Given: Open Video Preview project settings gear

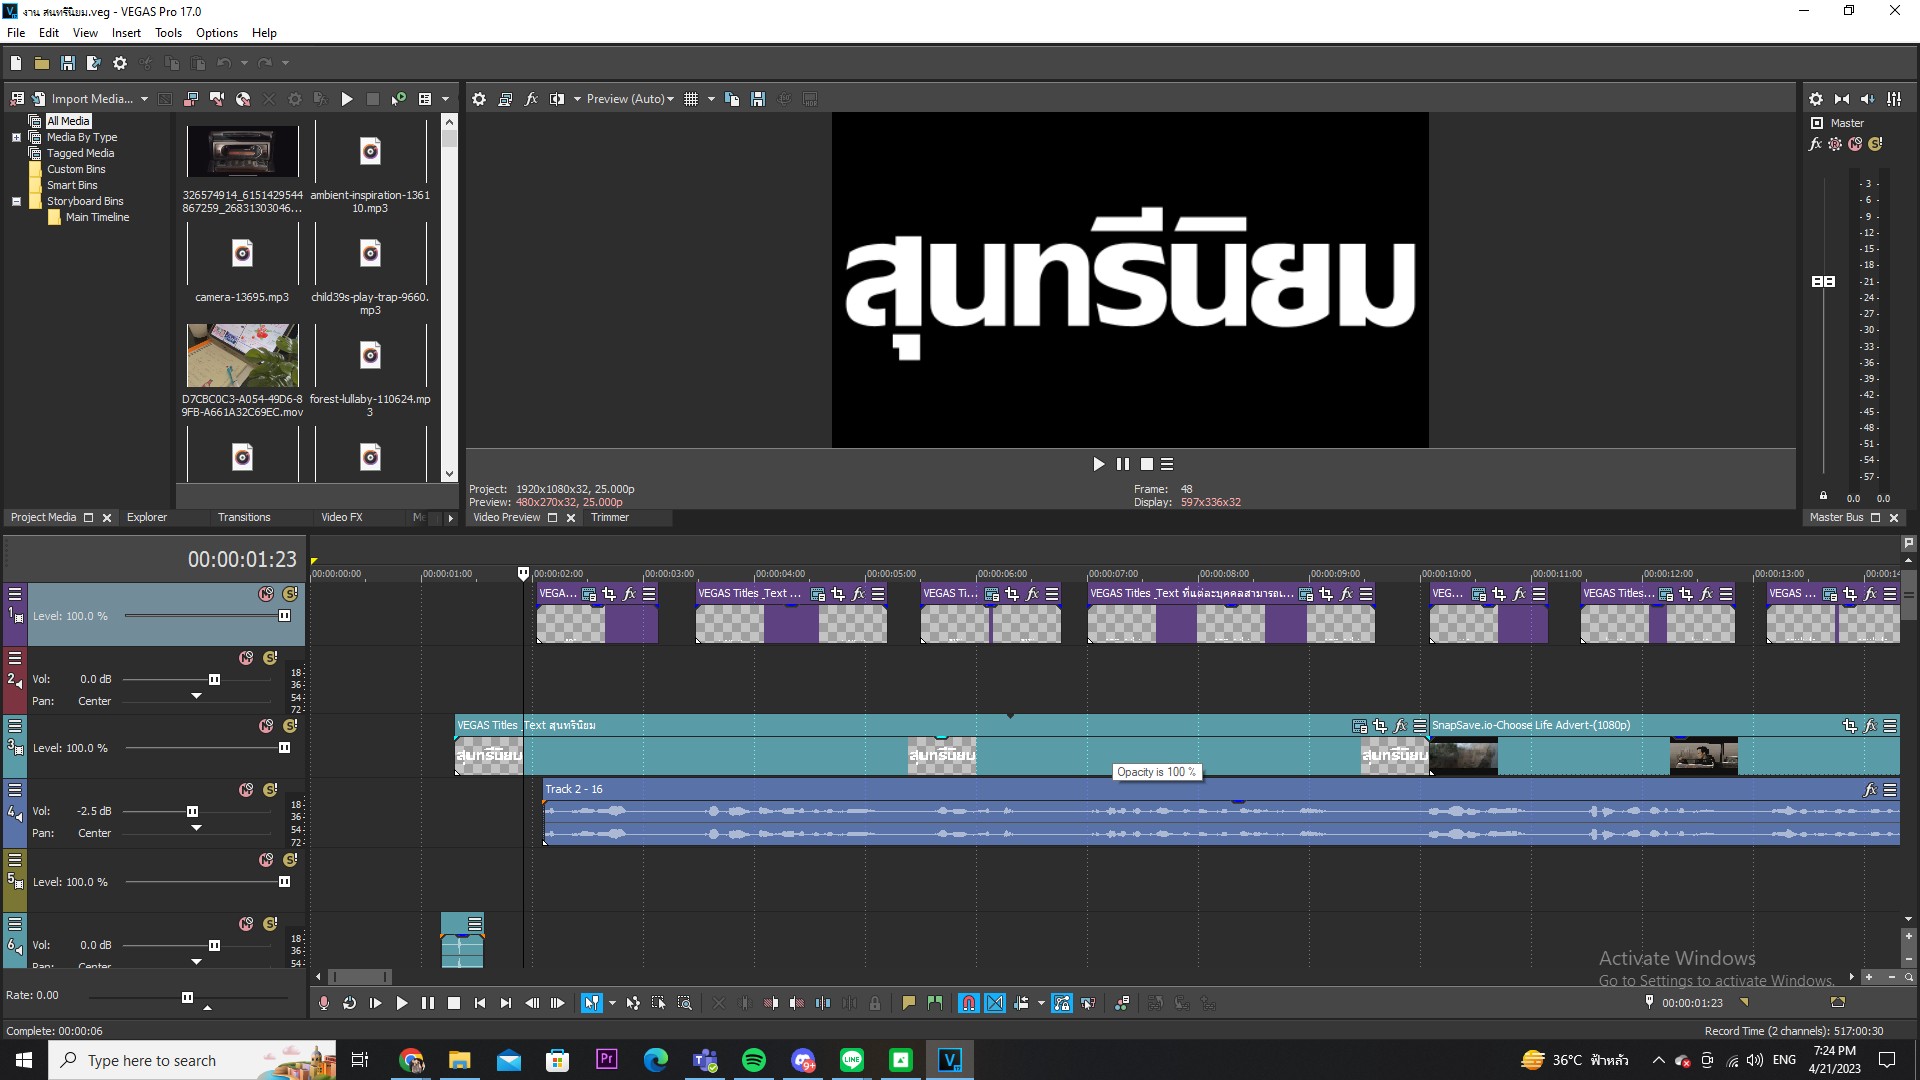Looking at the screenshot, I should [479, 99].
